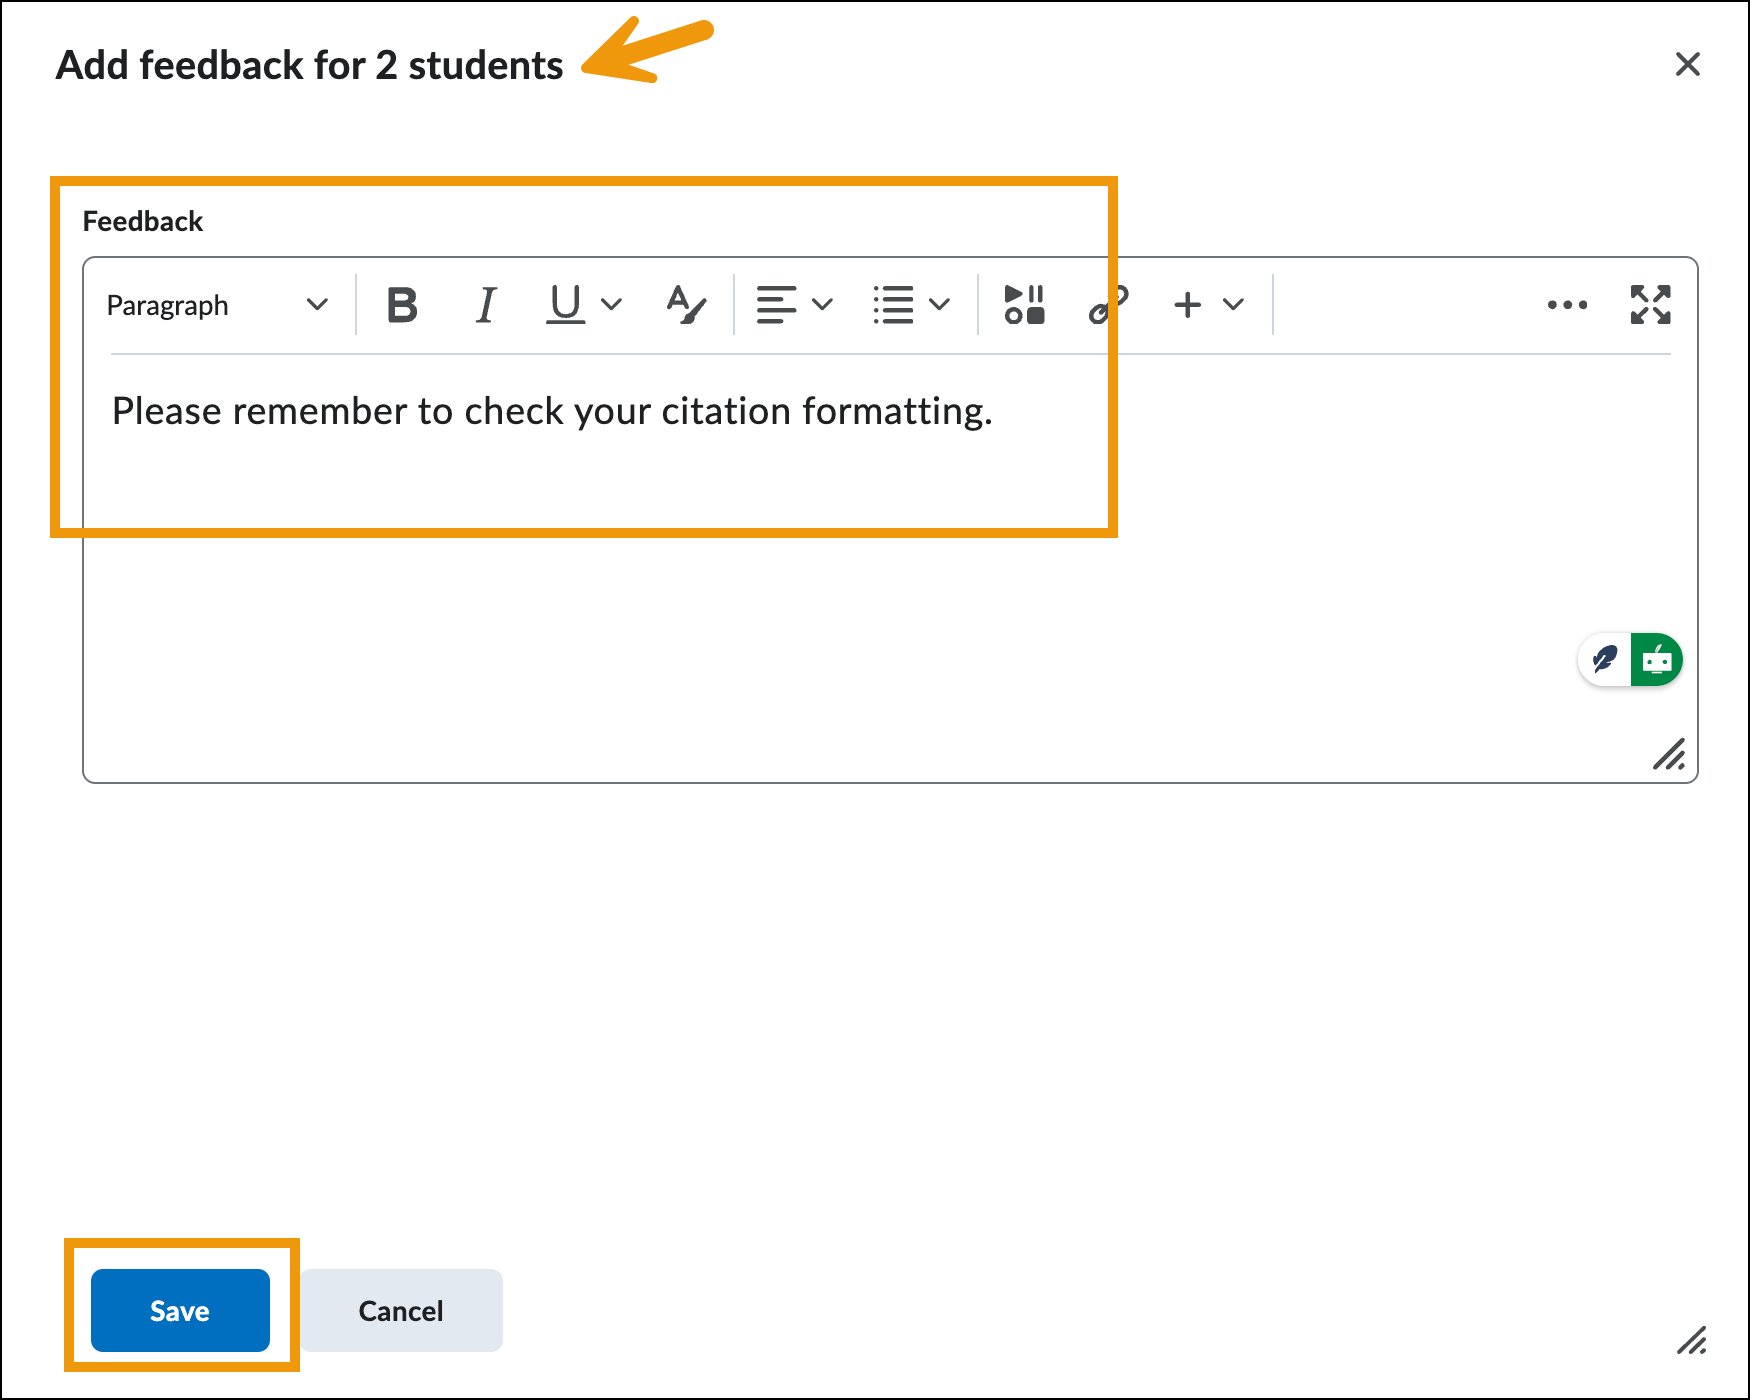1750x1400 pixels.
Task: Click the align text icon
Action: tap(776, 305)
